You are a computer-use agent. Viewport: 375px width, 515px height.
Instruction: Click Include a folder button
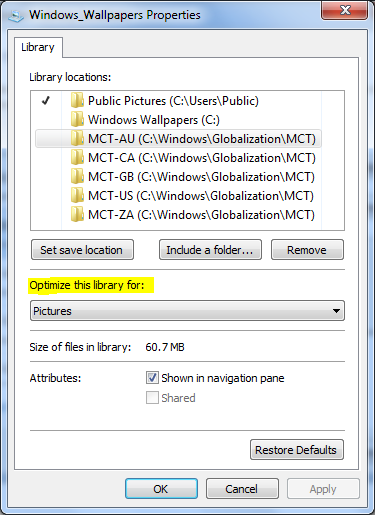pos(210,250)
